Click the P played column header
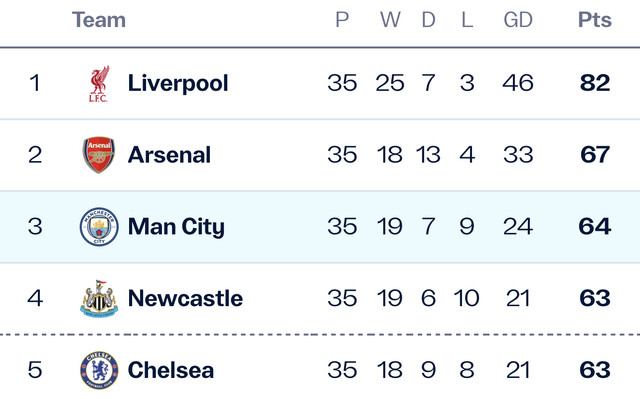This screenshot has height=399, width=640. point(342,20)
